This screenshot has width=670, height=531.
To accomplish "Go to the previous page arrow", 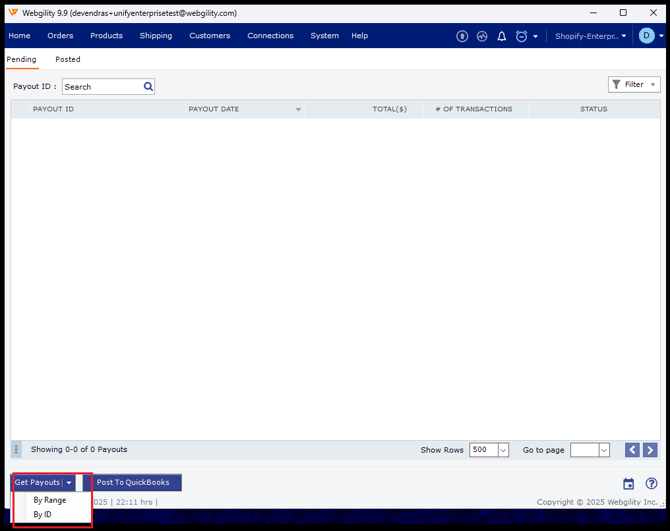I will pyautogui.click(x=632, y=450).
